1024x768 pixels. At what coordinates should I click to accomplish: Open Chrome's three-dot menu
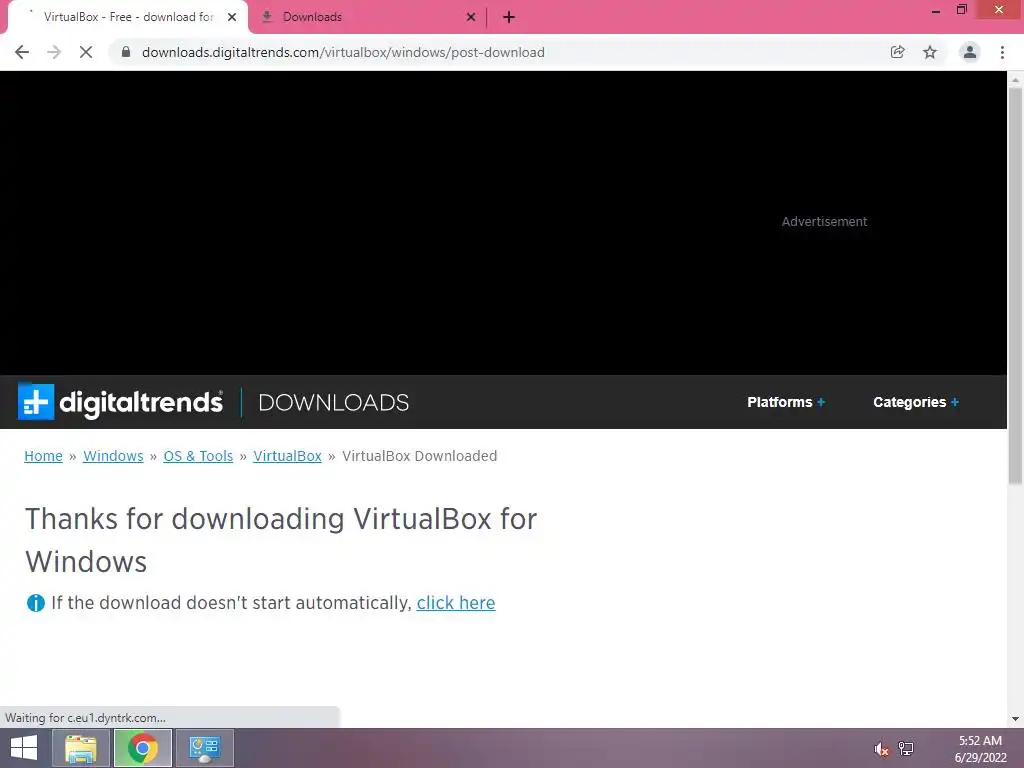(x=1002, y=52)
